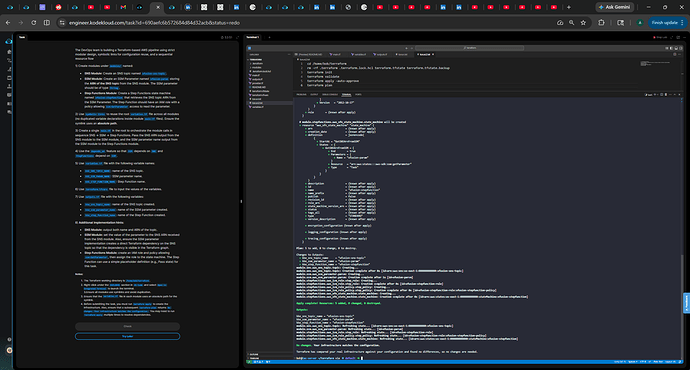Click the Try Later button
The image size is (690, 370).
(x=127, y=336)
